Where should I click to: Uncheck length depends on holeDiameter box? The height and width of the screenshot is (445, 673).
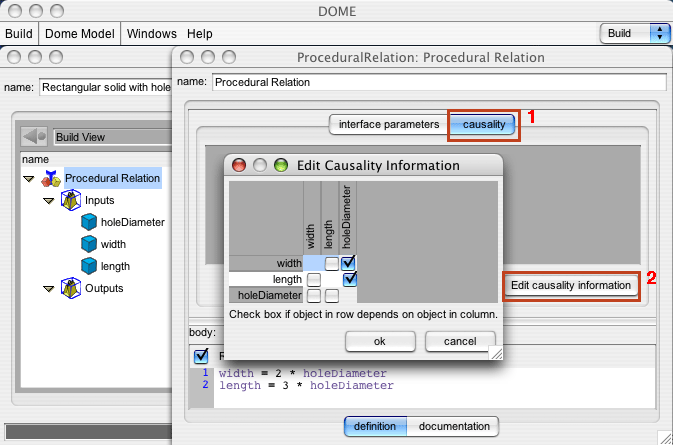pos(350,279)
